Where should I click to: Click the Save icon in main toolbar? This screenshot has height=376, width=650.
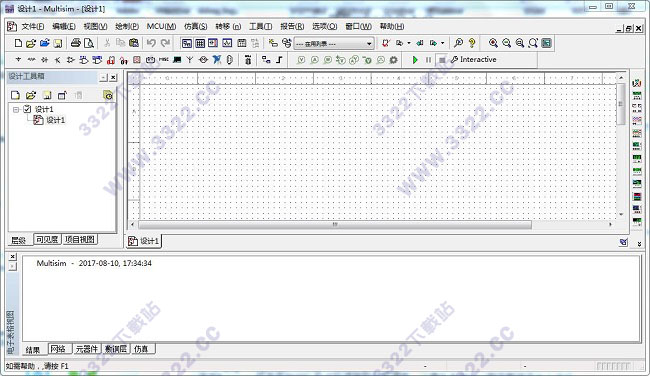pos(58,43)
